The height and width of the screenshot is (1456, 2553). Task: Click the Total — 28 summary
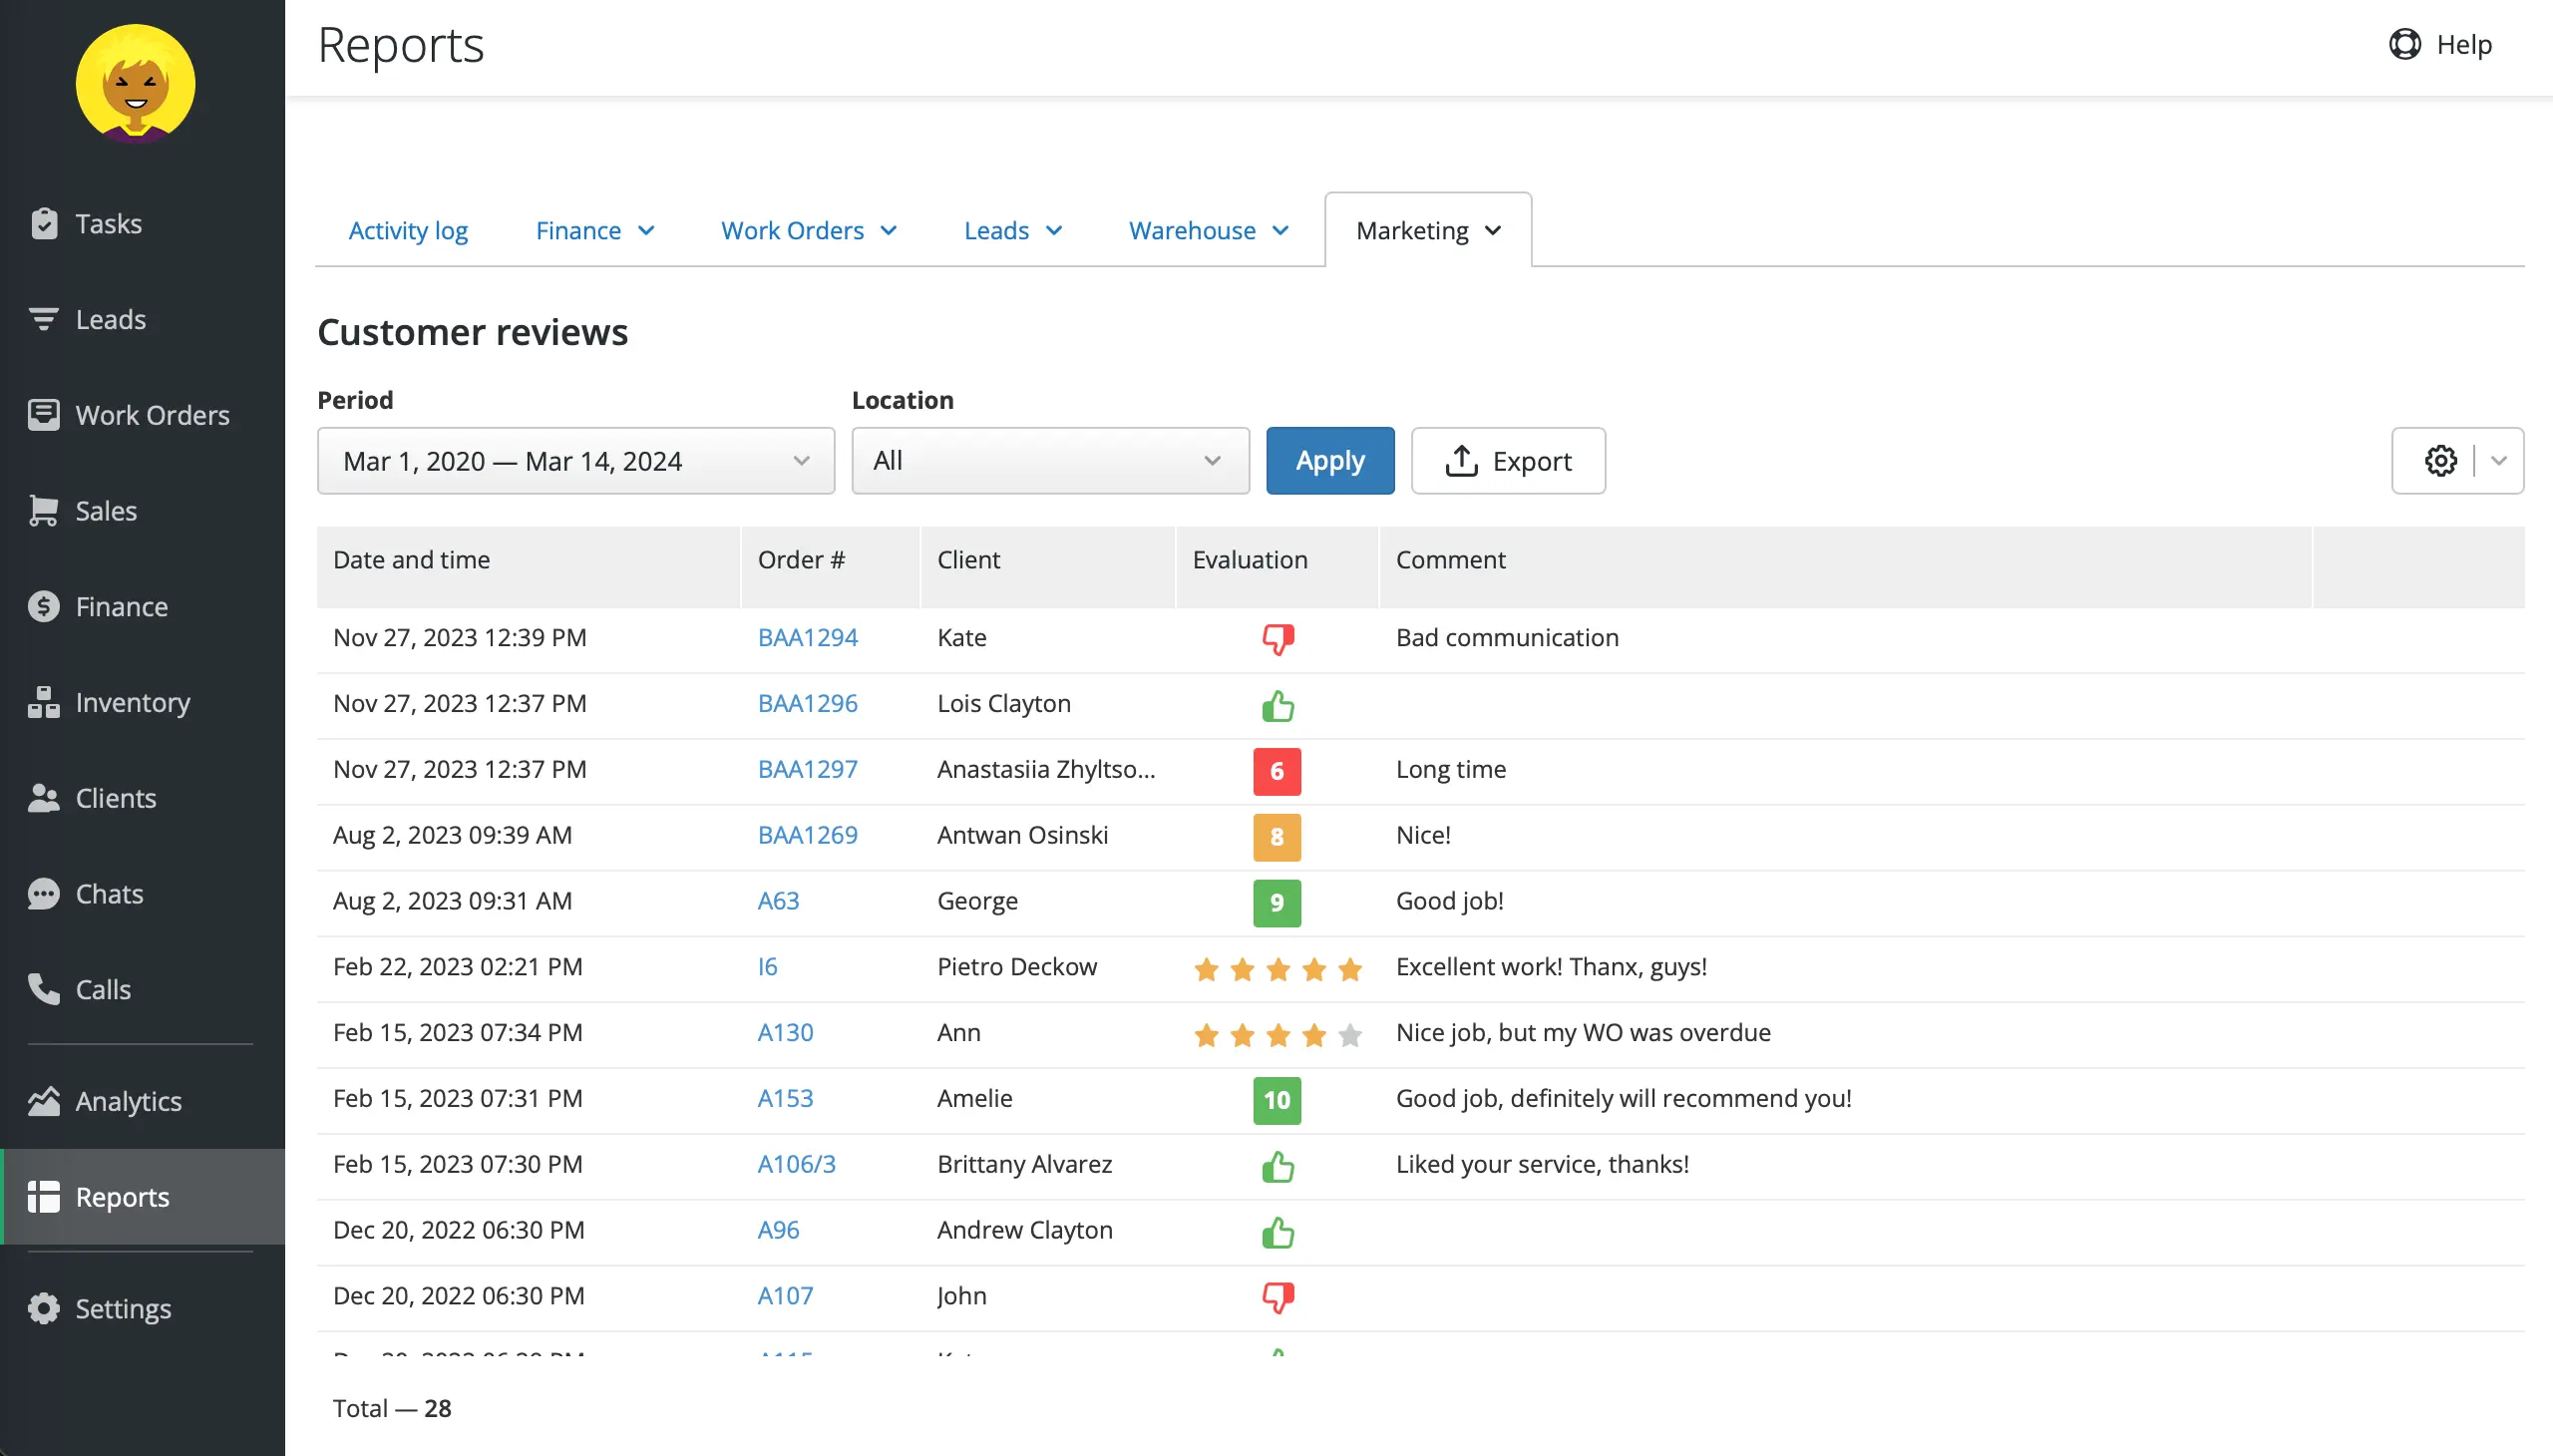pyautogui.click(x=392, y=1408)
